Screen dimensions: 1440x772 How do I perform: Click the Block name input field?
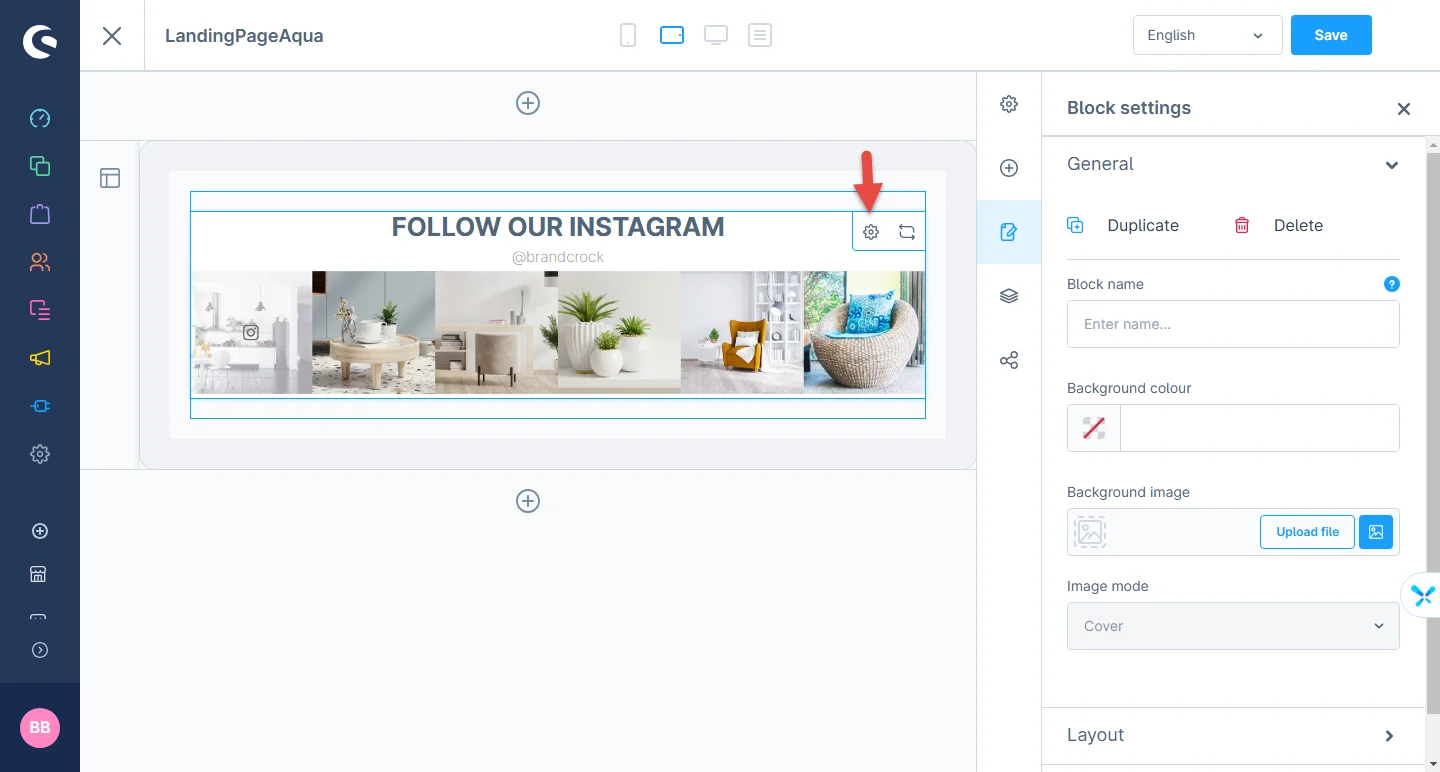pos(1233,324)
